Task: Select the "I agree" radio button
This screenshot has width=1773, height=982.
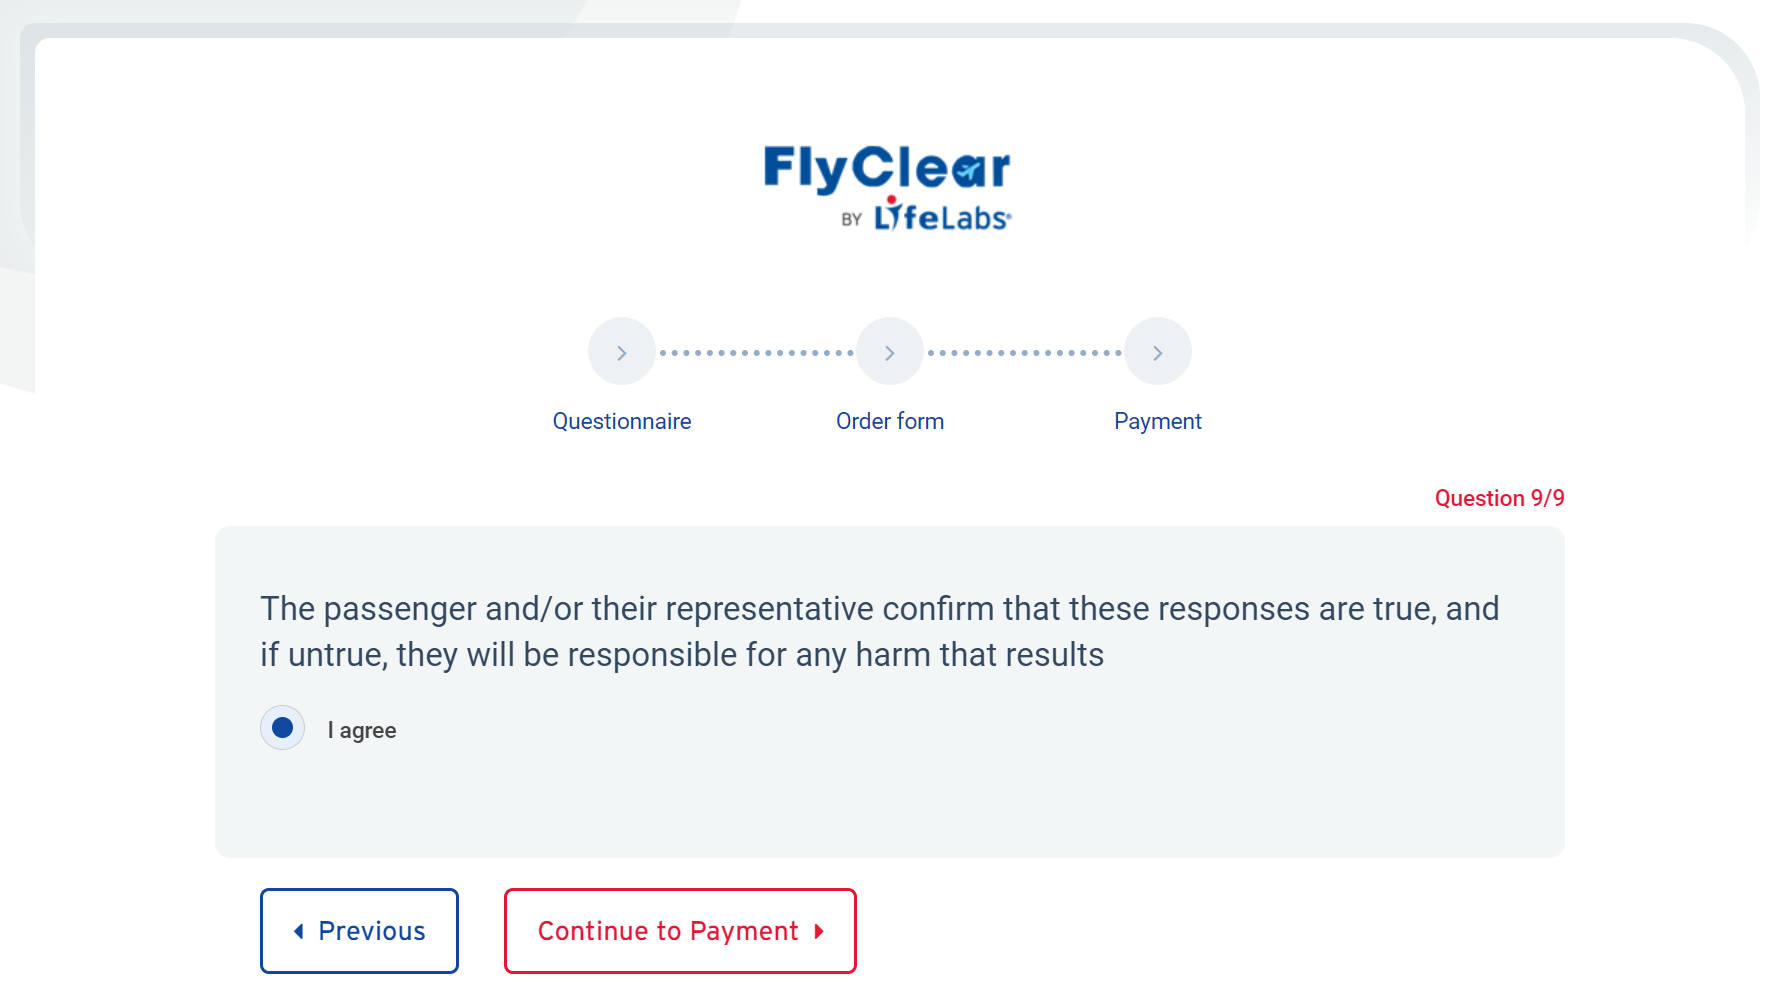Action: (x=282, y=727)
